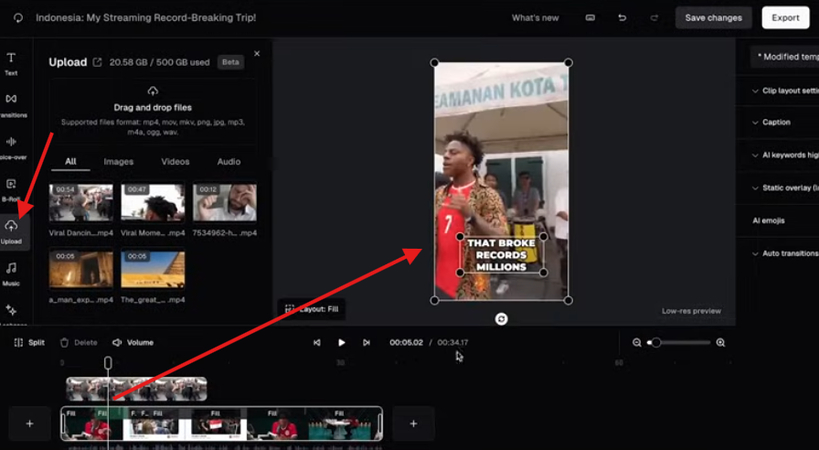Click the rotate handle below video preview
819x450 pixels.
(x=501, y=319)
